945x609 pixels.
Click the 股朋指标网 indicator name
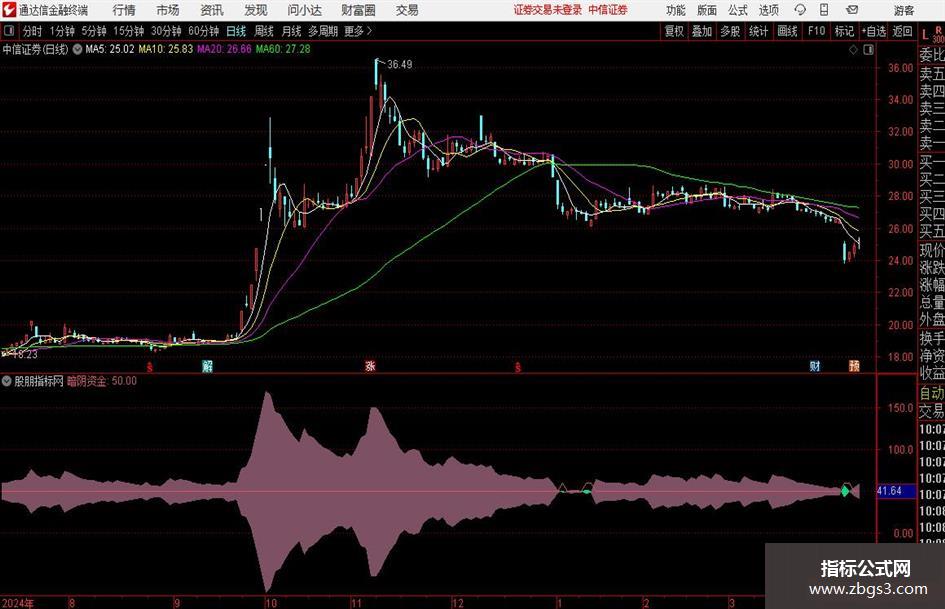pos(39,381)
